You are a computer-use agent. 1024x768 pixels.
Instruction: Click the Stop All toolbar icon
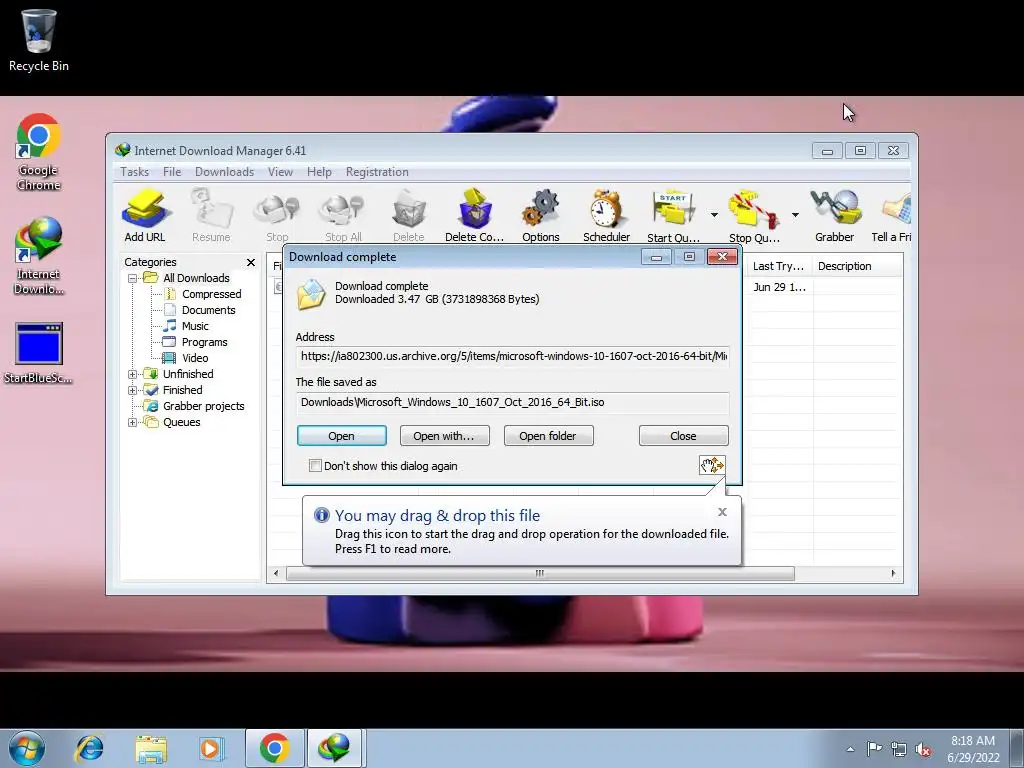[x=343, y=216]
